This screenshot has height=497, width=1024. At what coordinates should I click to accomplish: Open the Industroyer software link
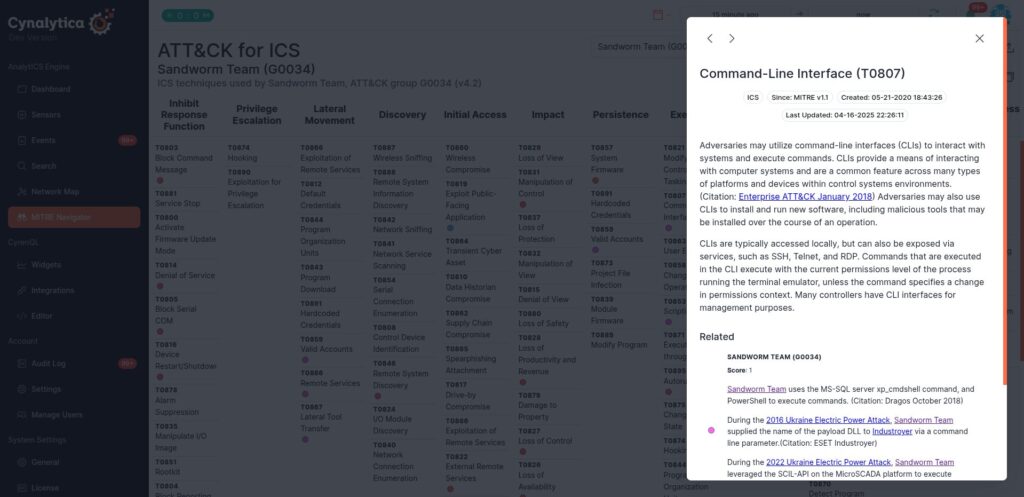tap(891, 432)
